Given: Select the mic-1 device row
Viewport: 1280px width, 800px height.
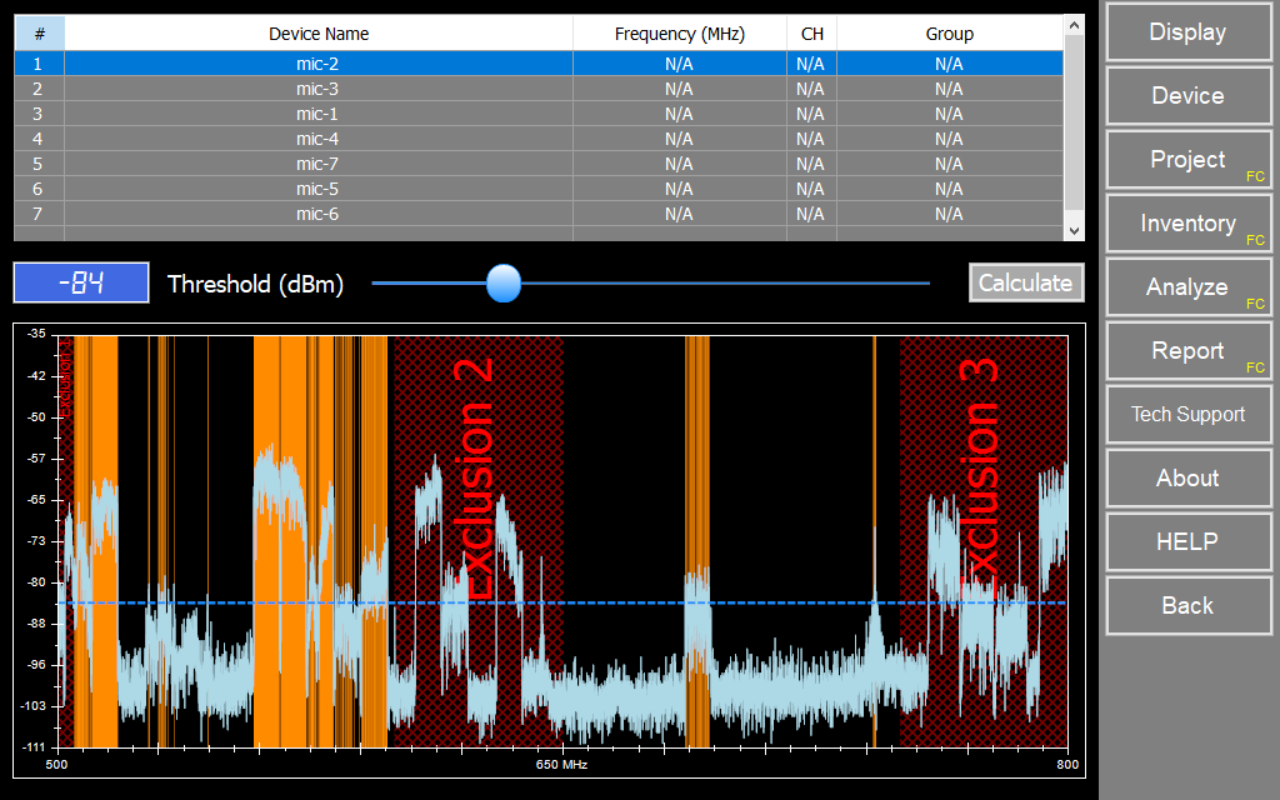Looking at the screenshot, I should (x=539, y=114).
